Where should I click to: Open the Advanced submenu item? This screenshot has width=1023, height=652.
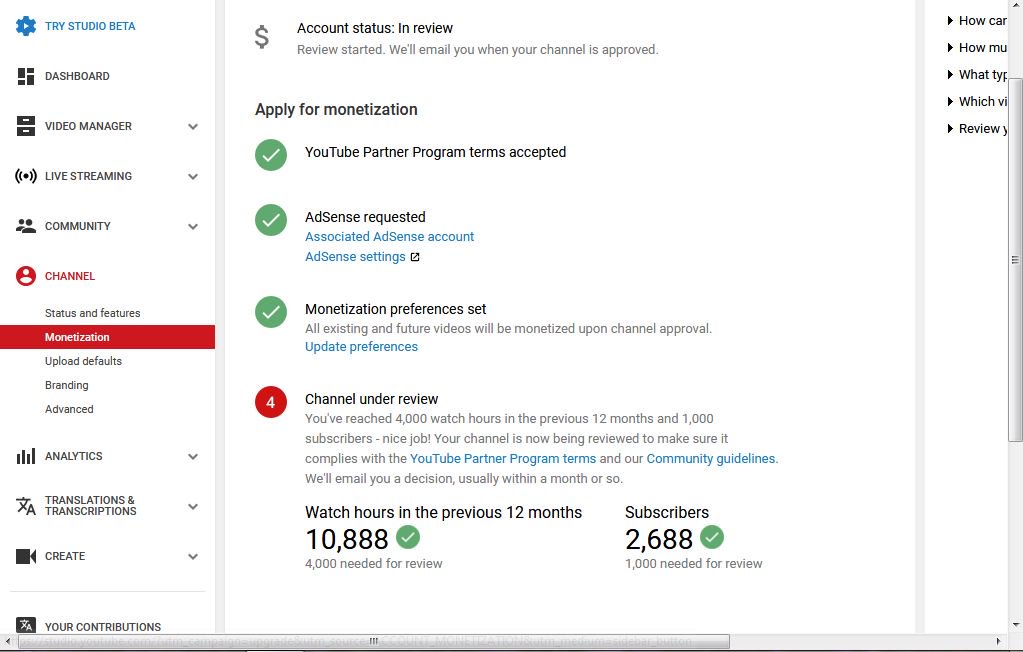click(x=69, y=409)
